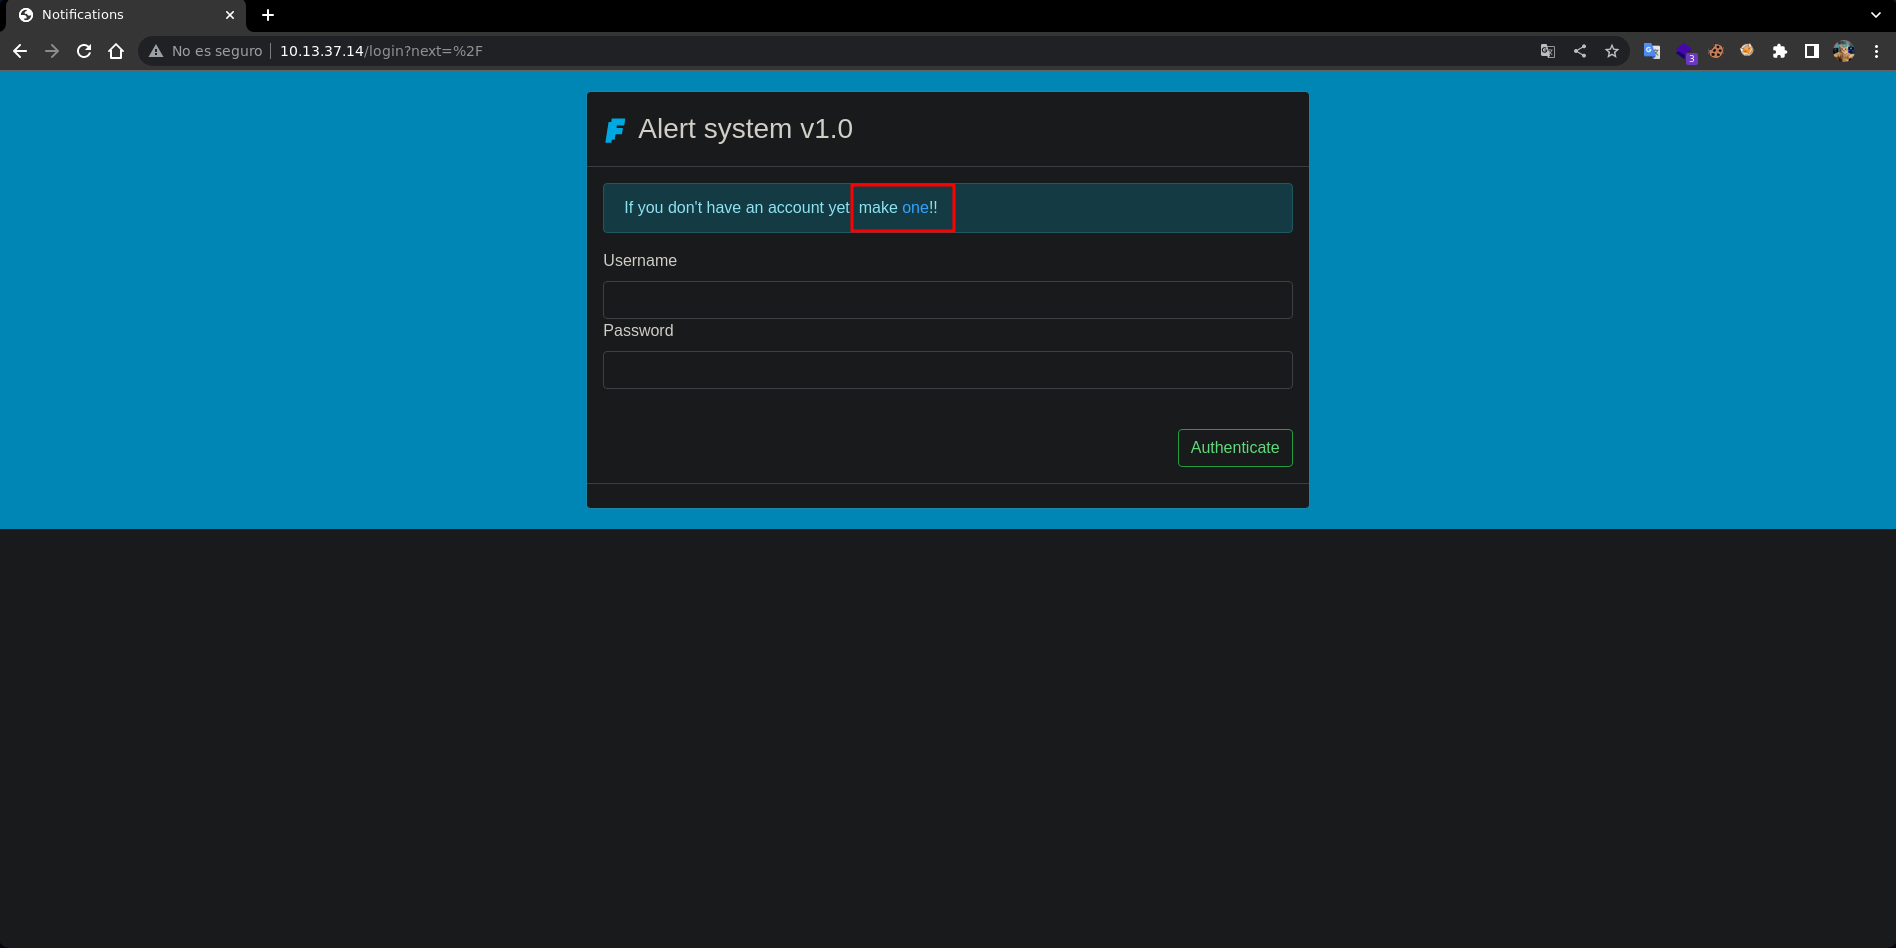Screen dimensions: 1896x948
Task: Click the browser forward arrow
Action: [52, 51]
